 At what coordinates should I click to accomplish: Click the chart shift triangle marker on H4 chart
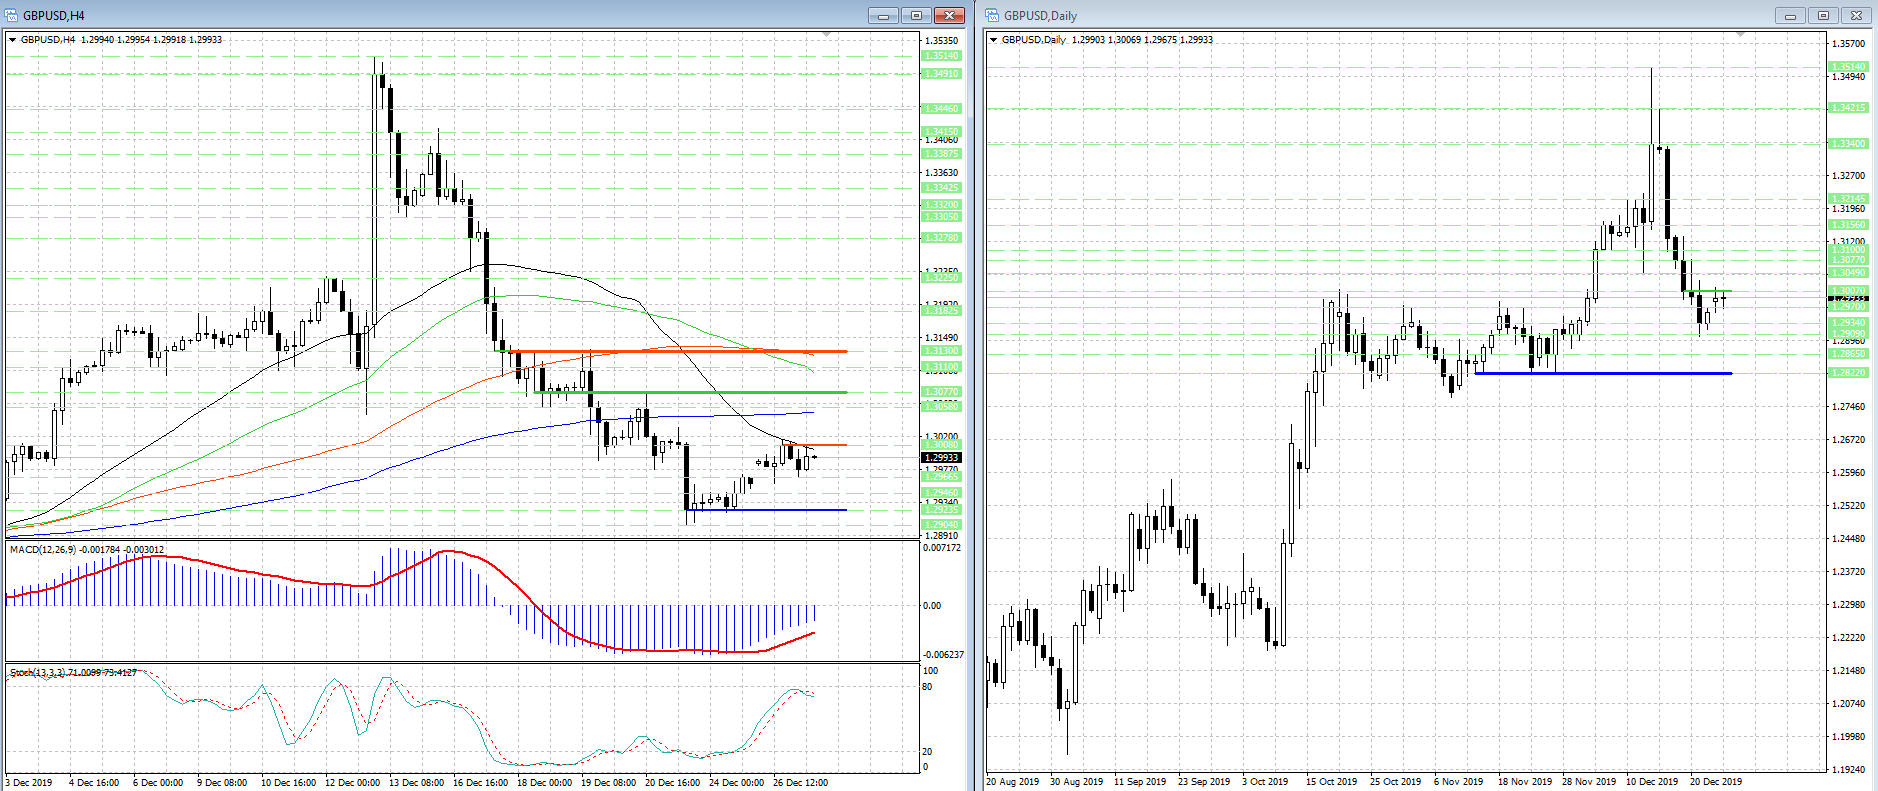point(826,36)
